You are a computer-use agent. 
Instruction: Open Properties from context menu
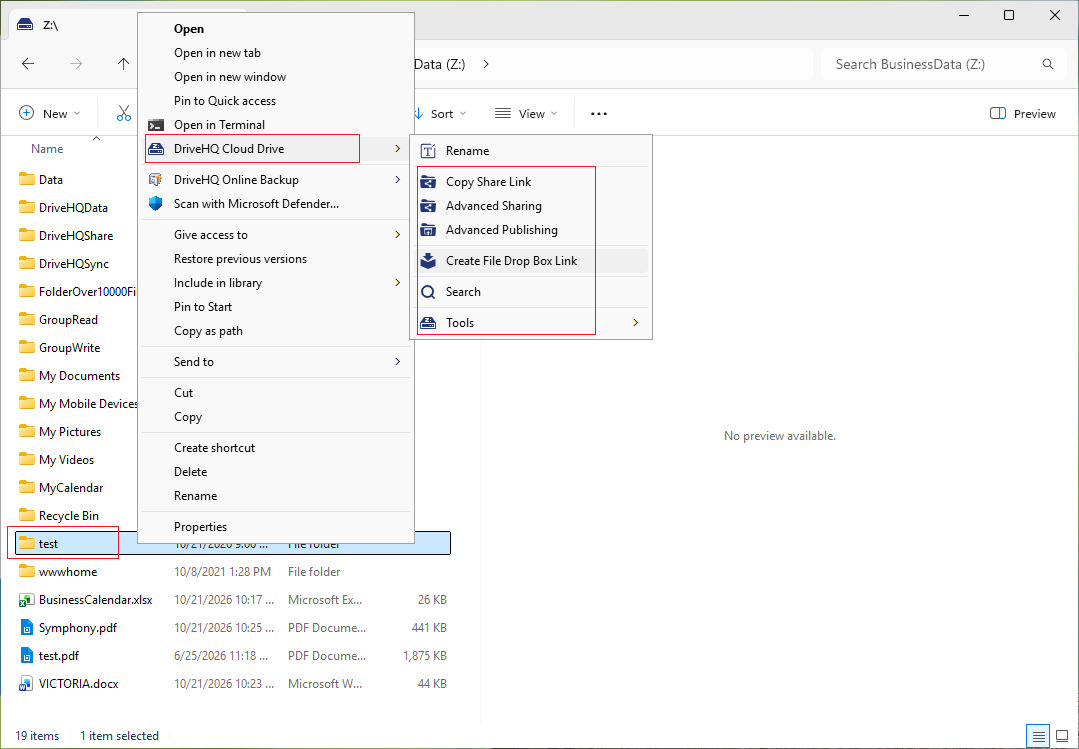pos(276,527)
